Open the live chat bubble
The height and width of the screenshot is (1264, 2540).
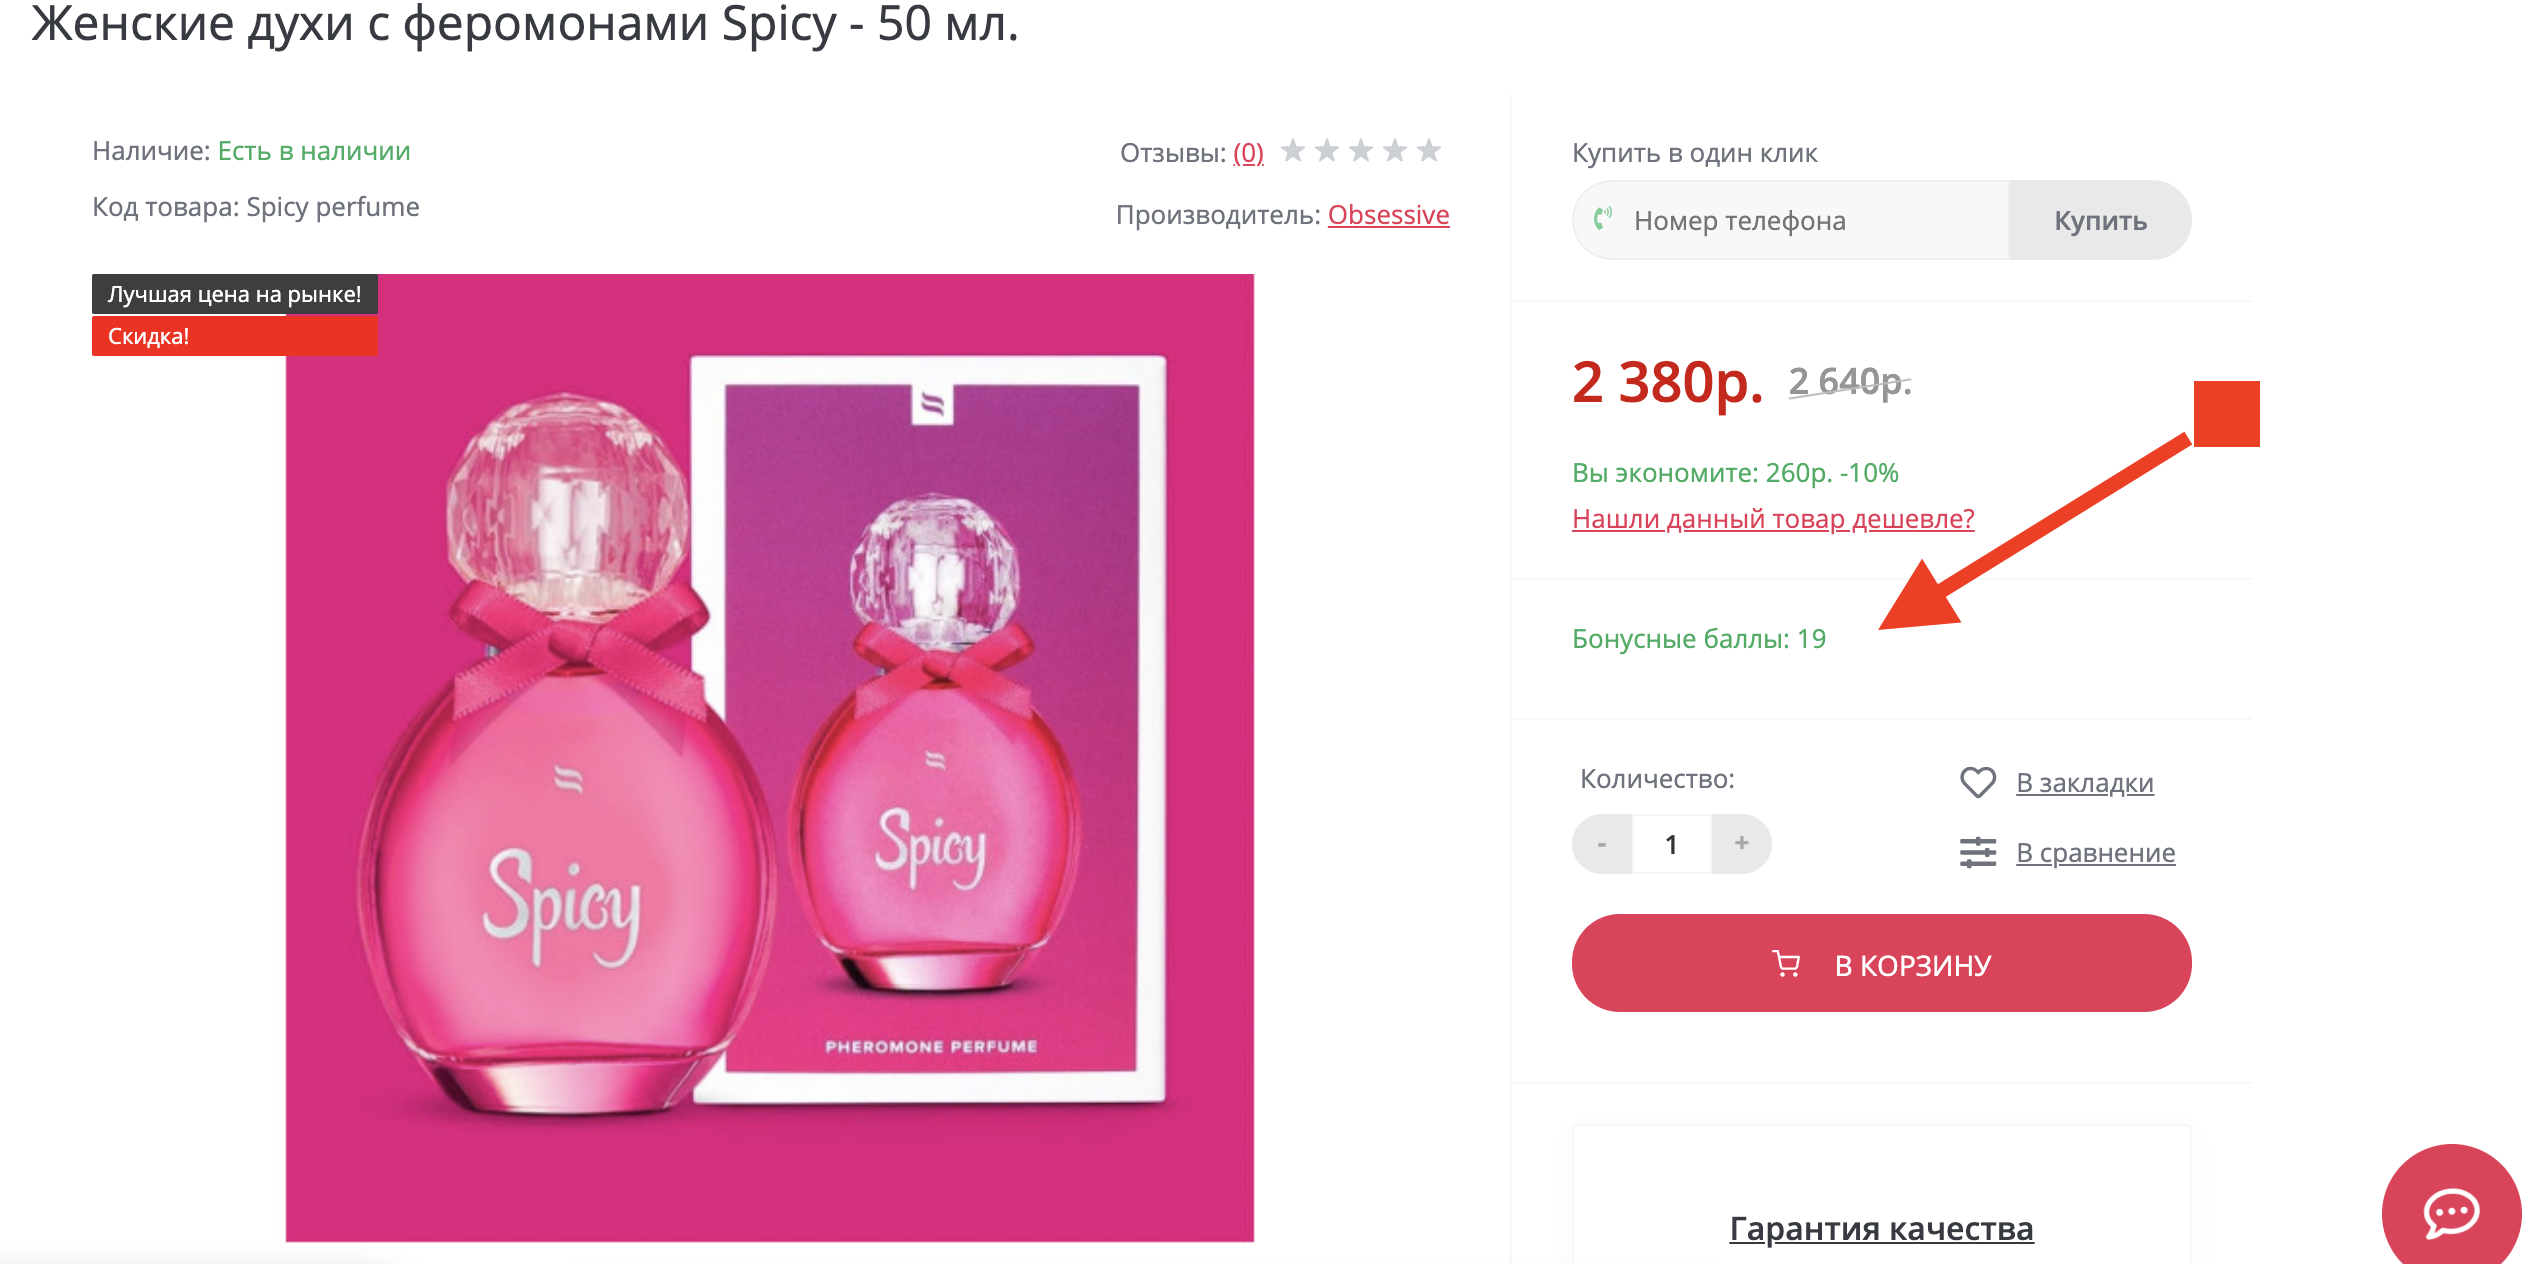pyautogui.click(x=2450, y=1212)
